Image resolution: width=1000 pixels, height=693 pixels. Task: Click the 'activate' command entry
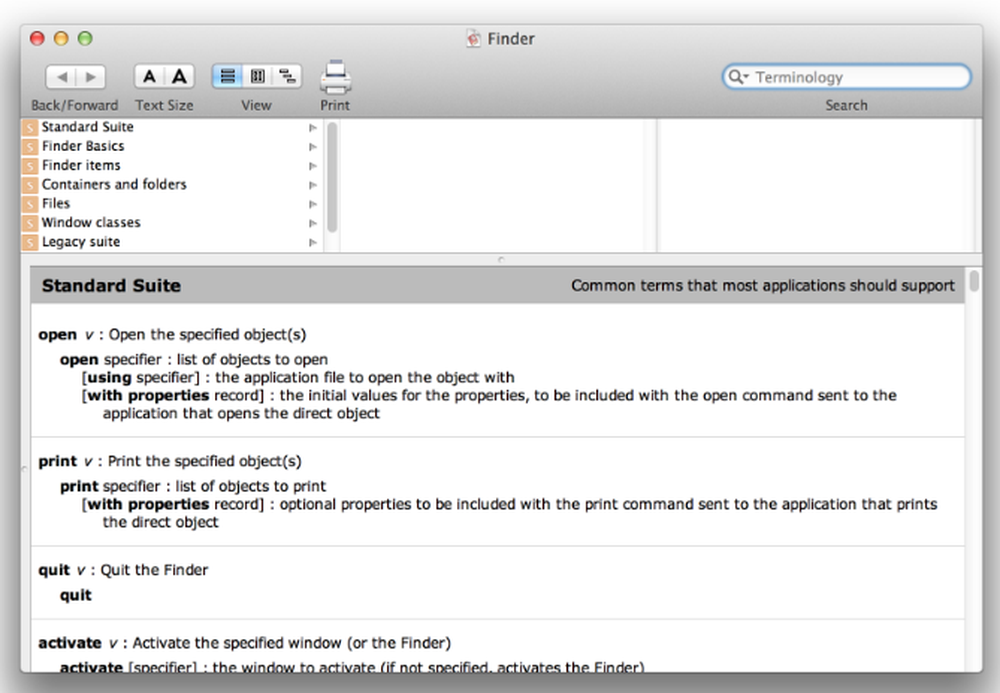70,643
